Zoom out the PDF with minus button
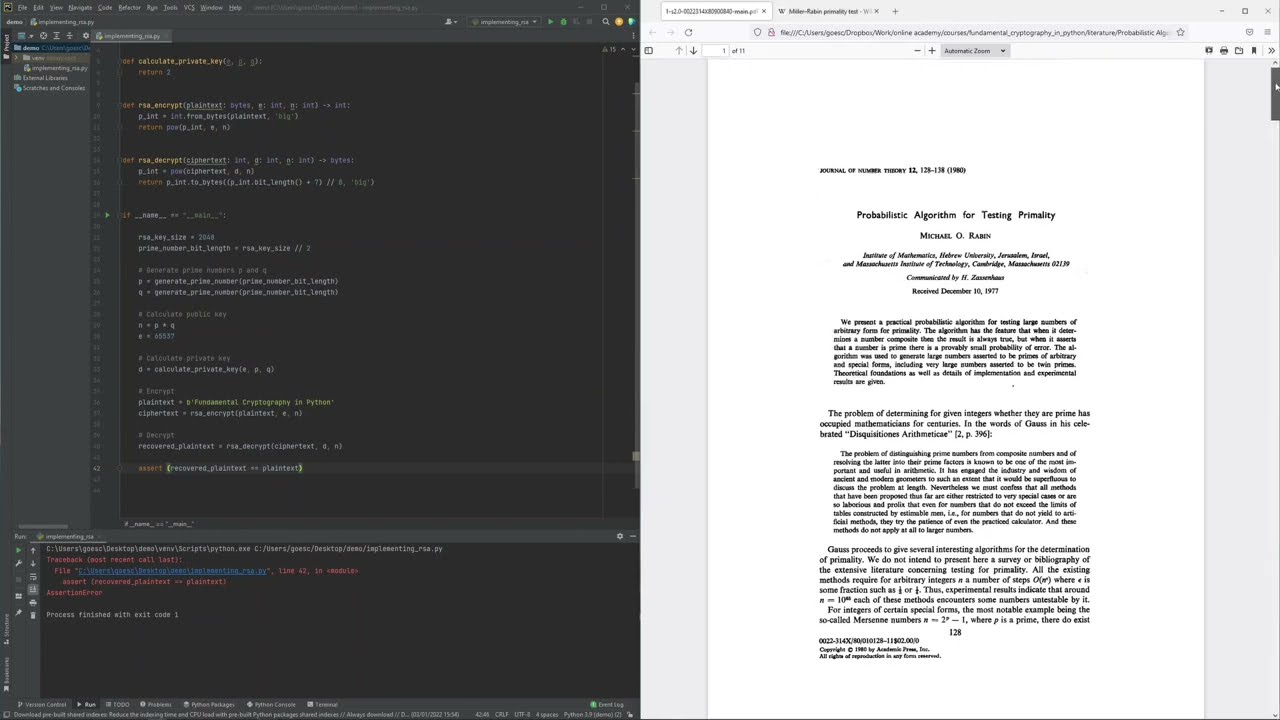The height and width of the screenshot is (720, 1280). click(x=917, y=50)
